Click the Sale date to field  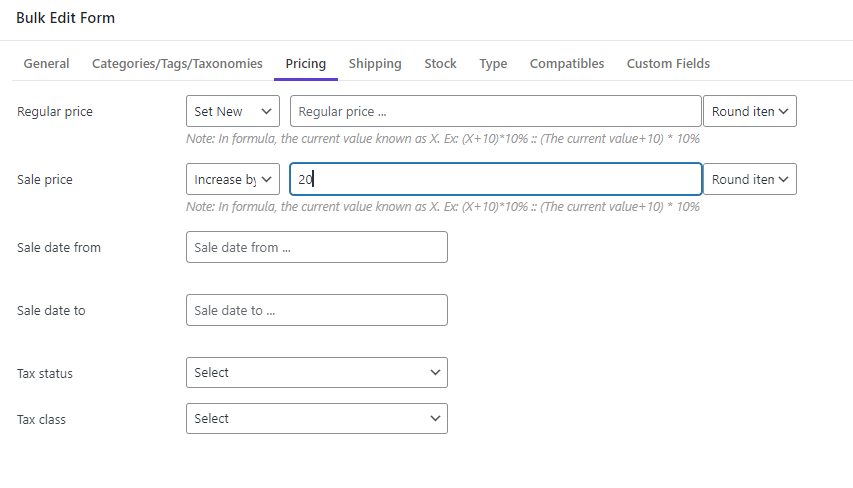317,310
